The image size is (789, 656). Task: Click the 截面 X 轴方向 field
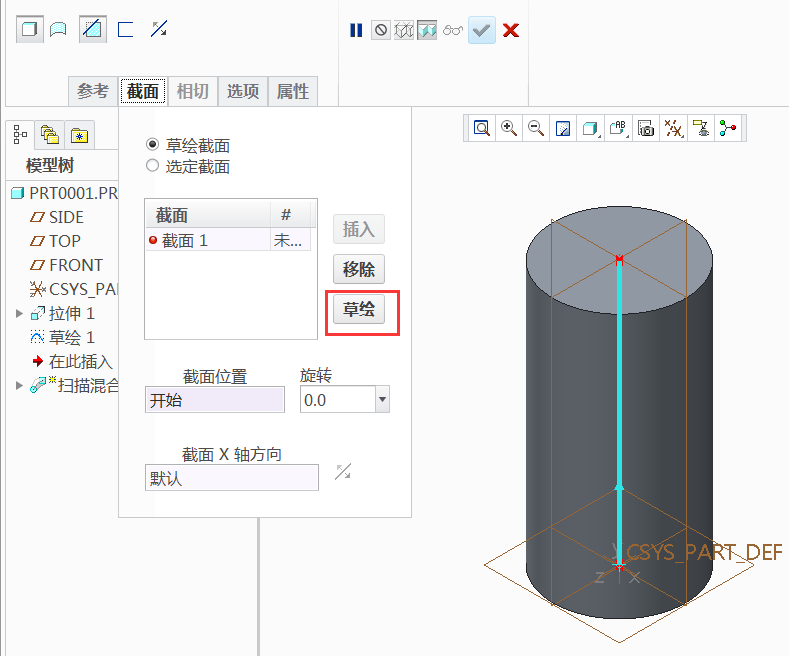pyautogui.click(x=231, y=477)
